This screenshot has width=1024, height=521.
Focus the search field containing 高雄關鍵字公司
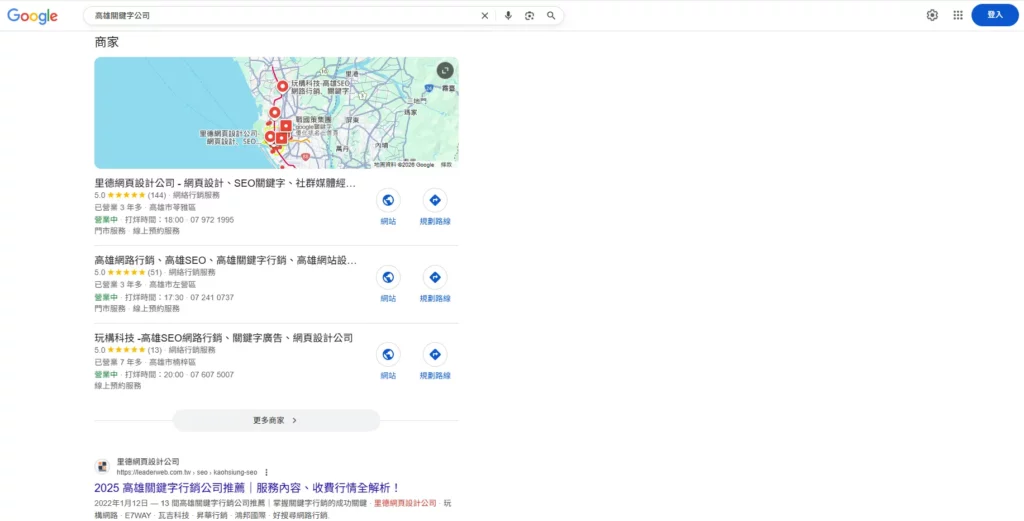[x=281, y=16]
